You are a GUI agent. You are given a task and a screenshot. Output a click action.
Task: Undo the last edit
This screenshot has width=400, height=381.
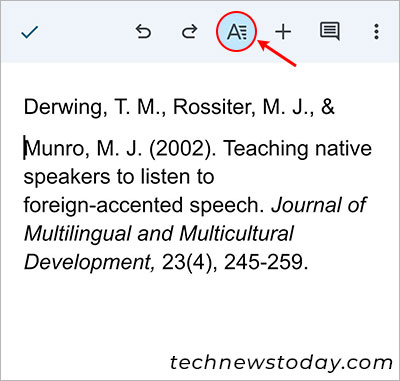coord(143,32)
